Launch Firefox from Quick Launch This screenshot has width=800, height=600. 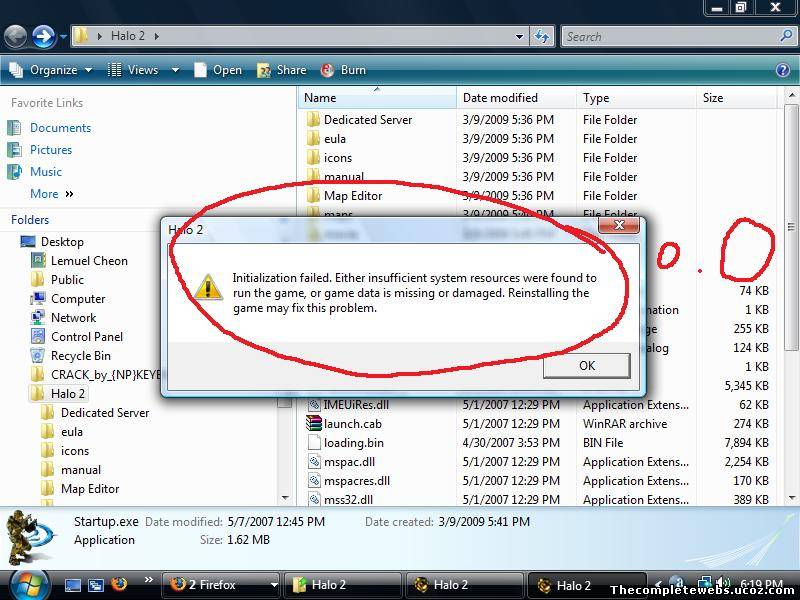point(119,584)
